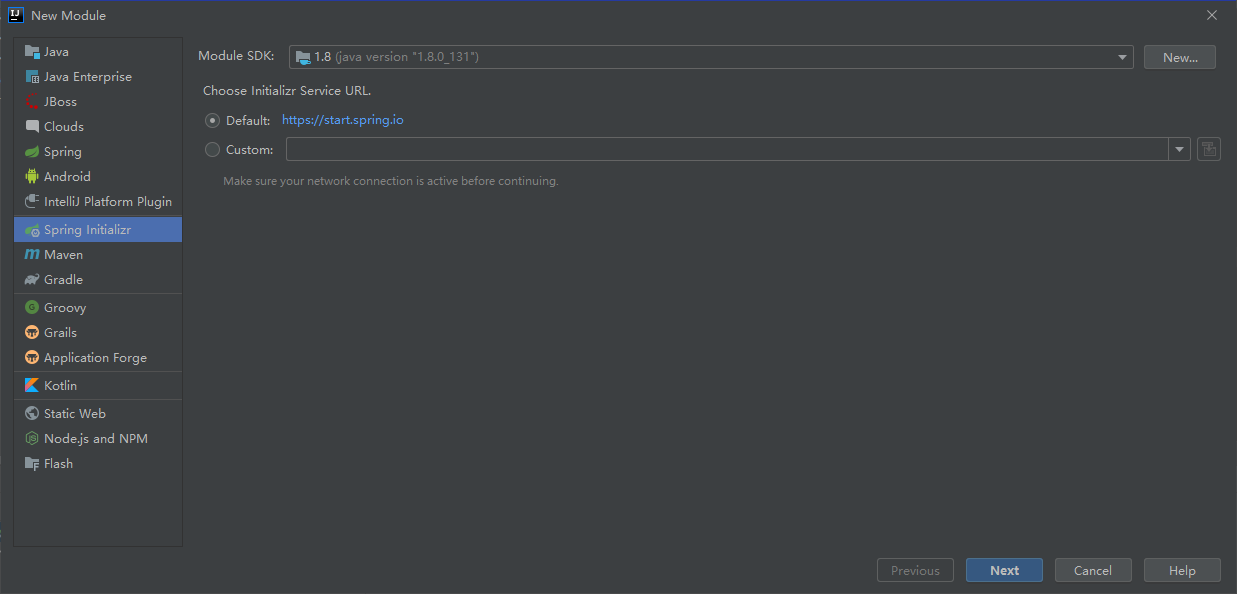Click the IntelliJ Platform Plugin icon

tap(32, 202)
